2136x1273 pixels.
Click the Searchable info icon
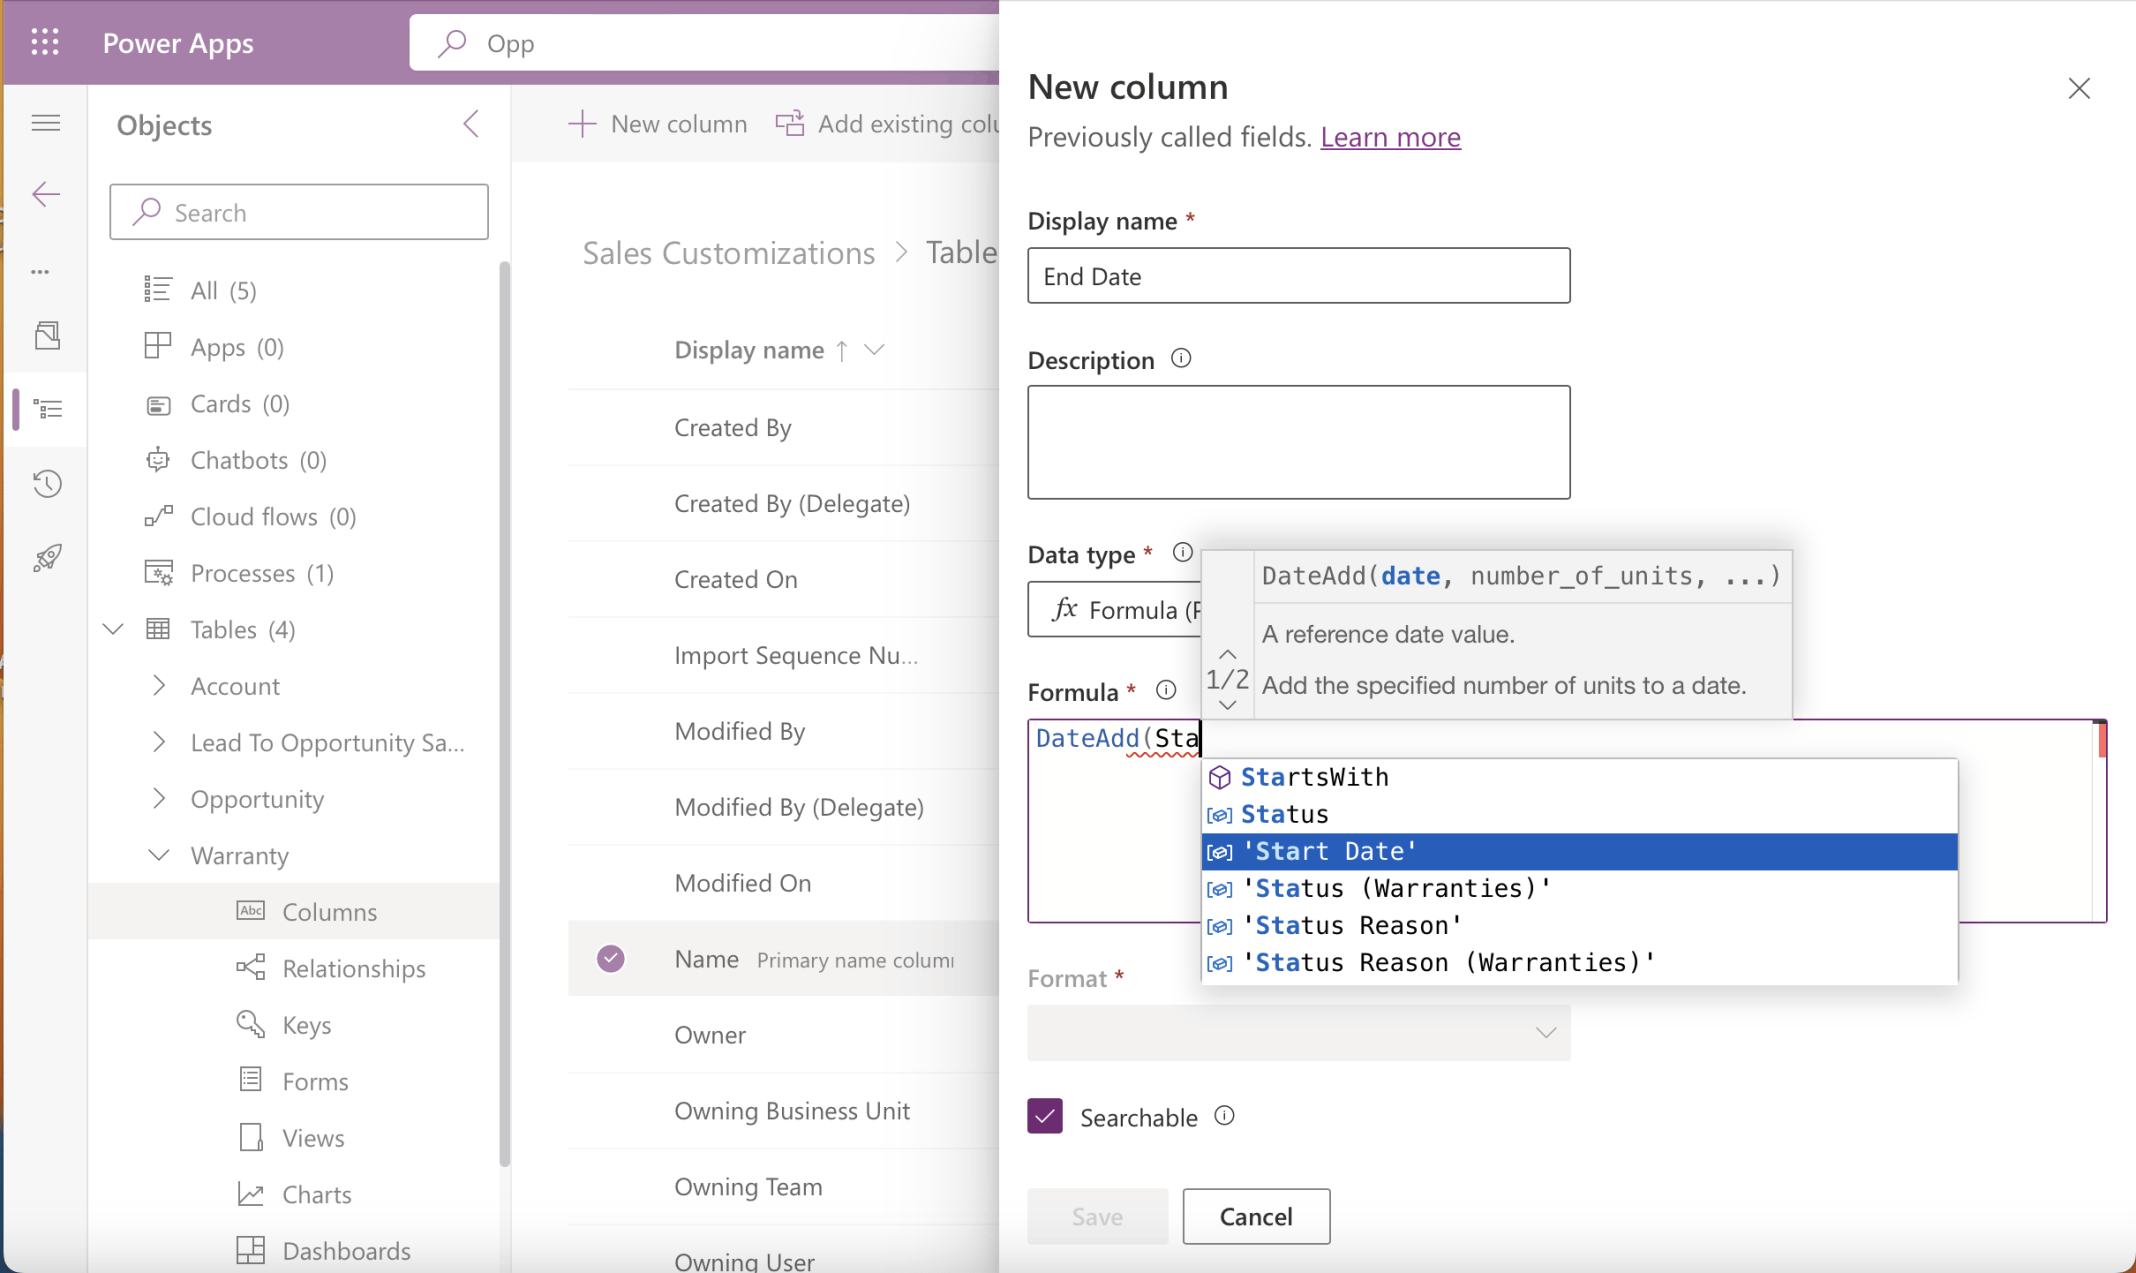click(1224, 1116)
